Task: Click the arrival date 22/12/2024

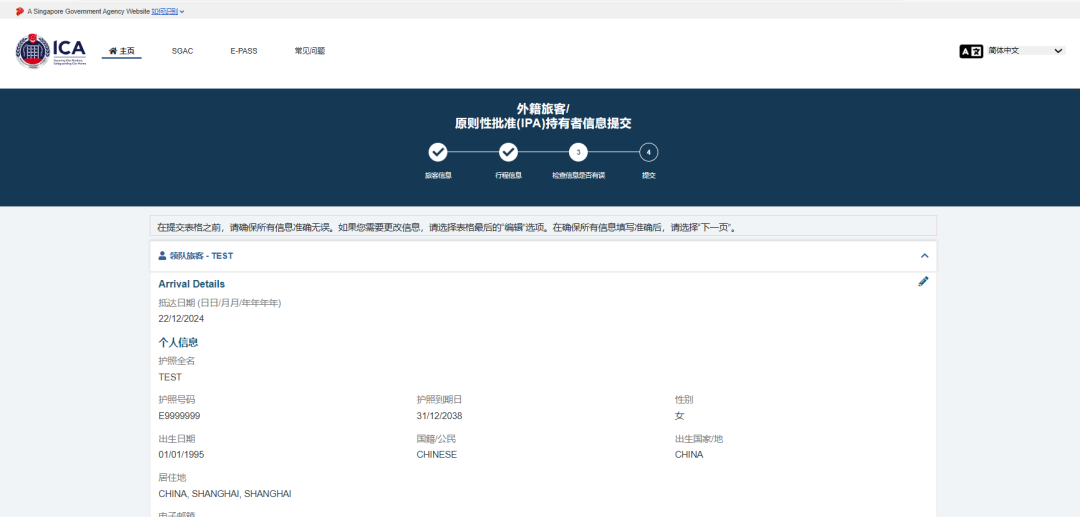Action: (181, 319)
